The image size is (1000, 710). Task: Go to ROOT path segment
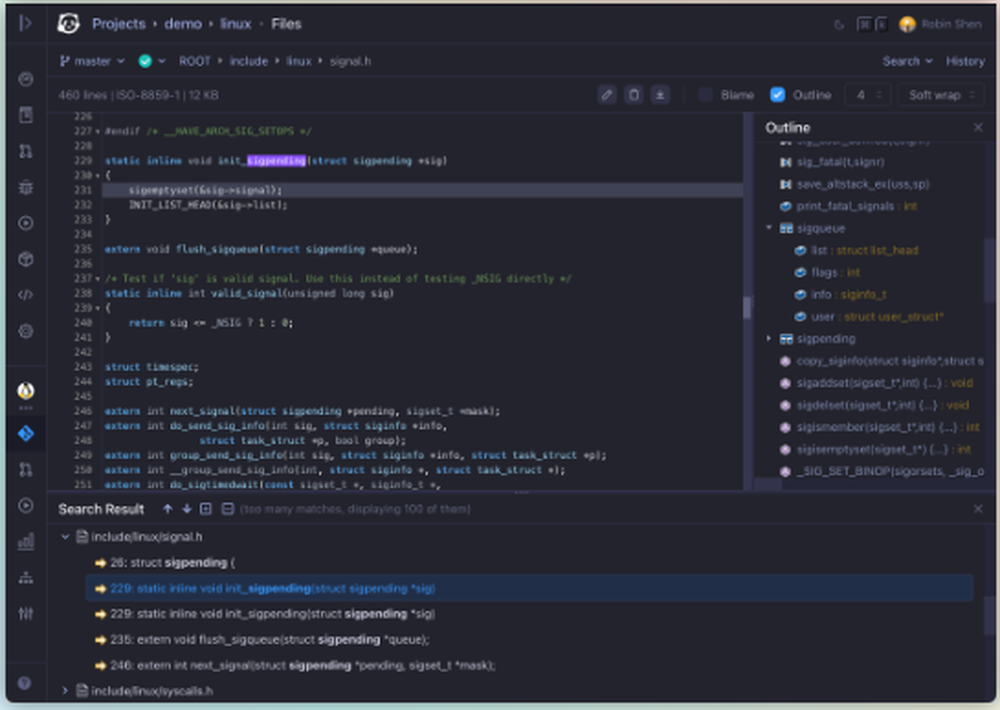(195, 61)
